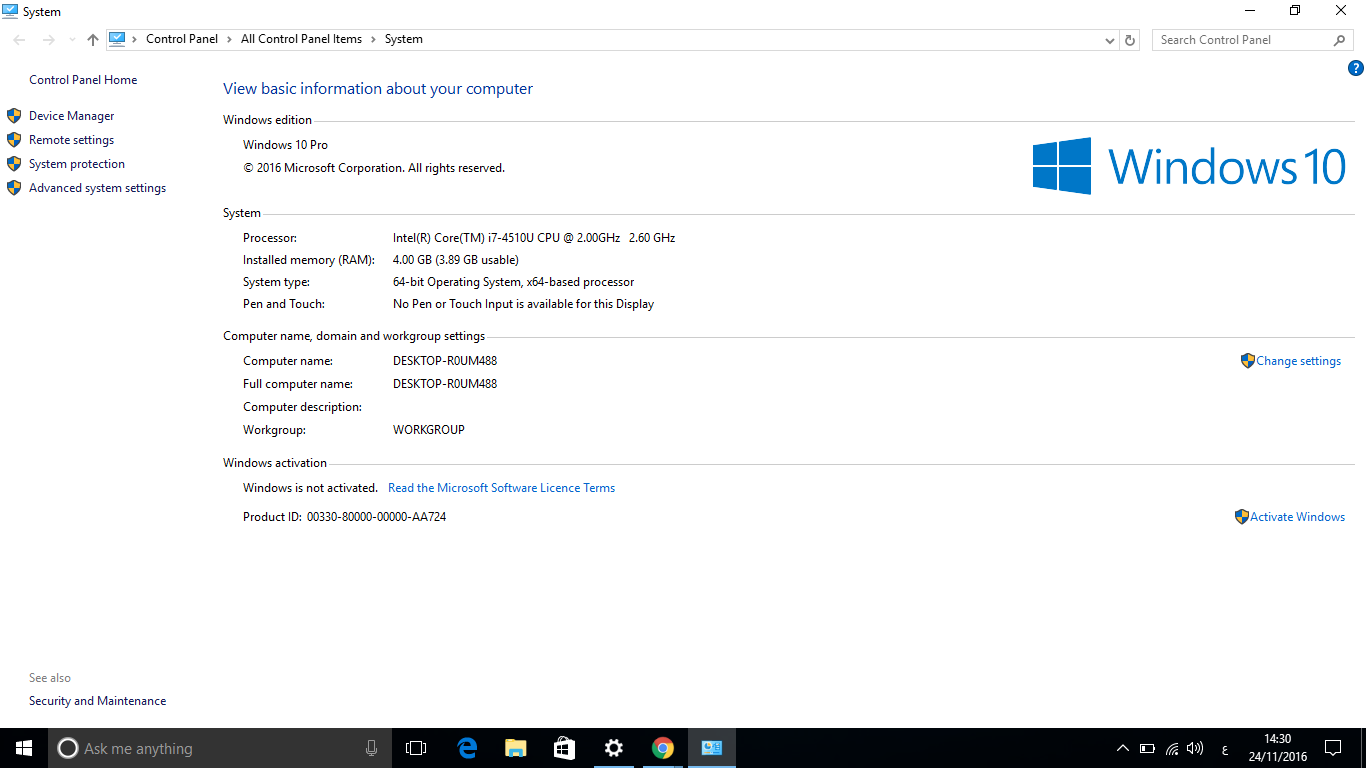
Task: Open the Wi-Fi network flyout
Action: click(x=1172, y=748)
